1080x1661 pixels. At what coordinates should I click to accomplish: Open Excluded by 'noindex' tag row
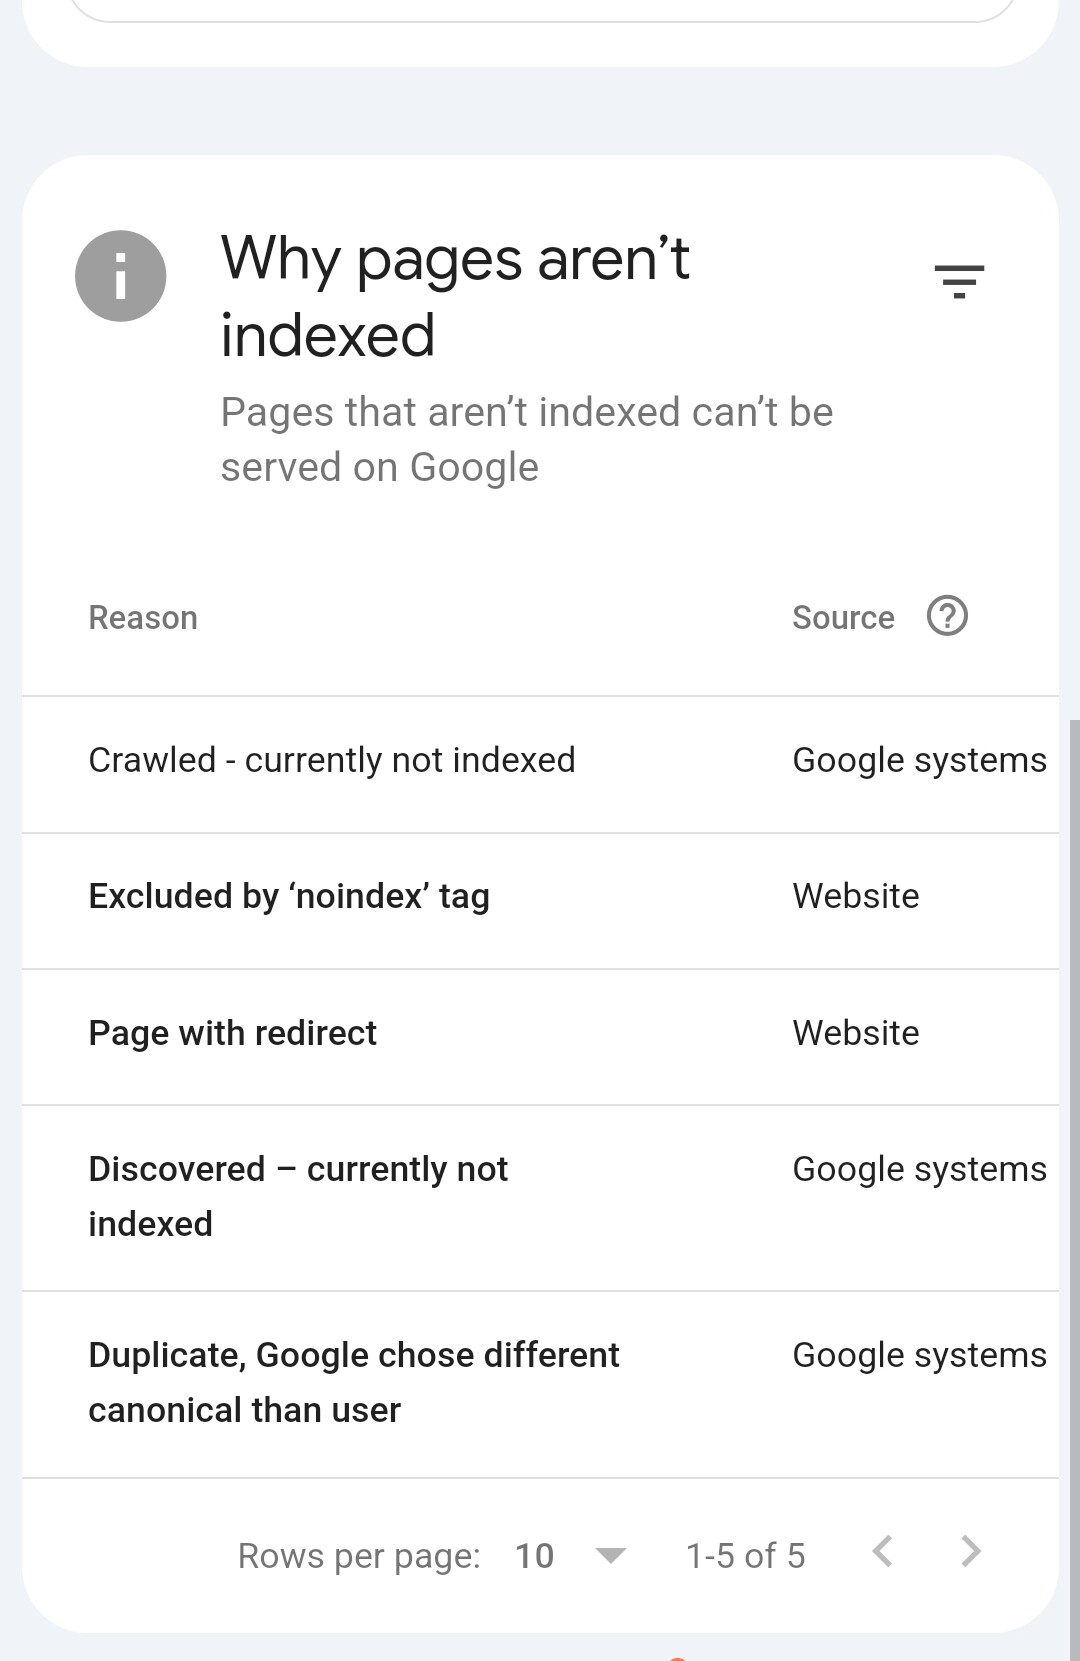[540, 901]
